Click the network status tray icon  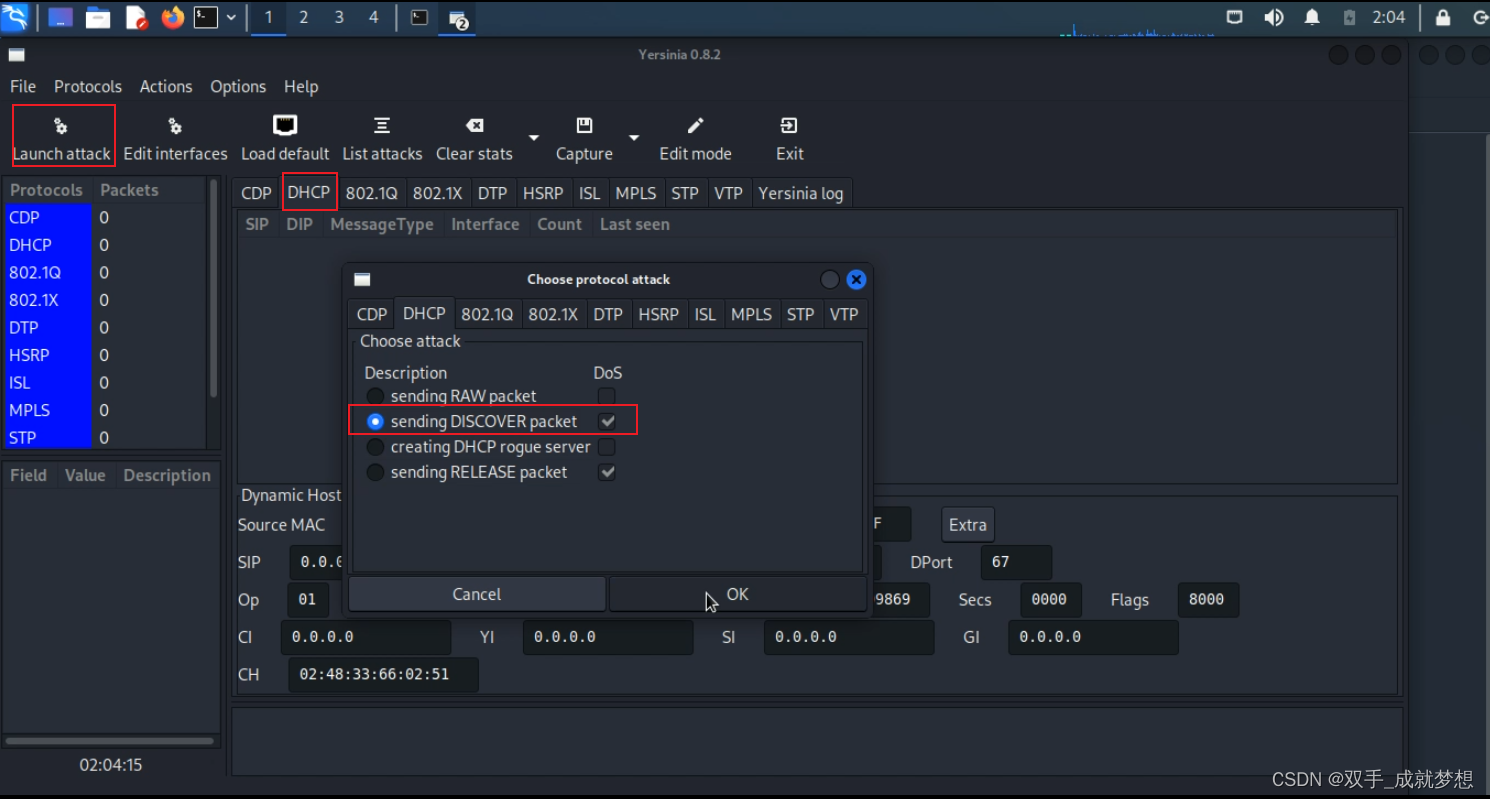pos(1235,17)
